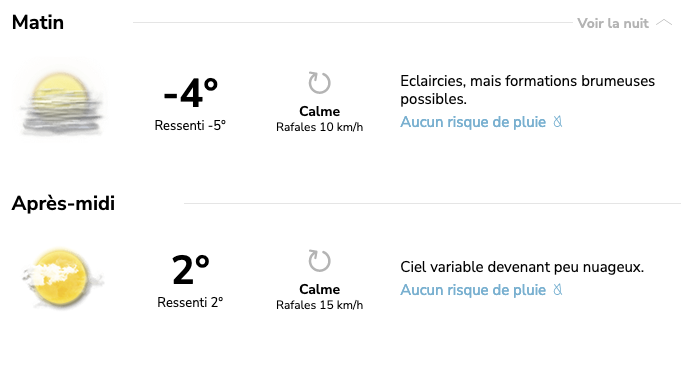This screenshot has height=372, width=683.
Task: Click the afternoon calm wind circular arrow icon
Action: (319, 261)
